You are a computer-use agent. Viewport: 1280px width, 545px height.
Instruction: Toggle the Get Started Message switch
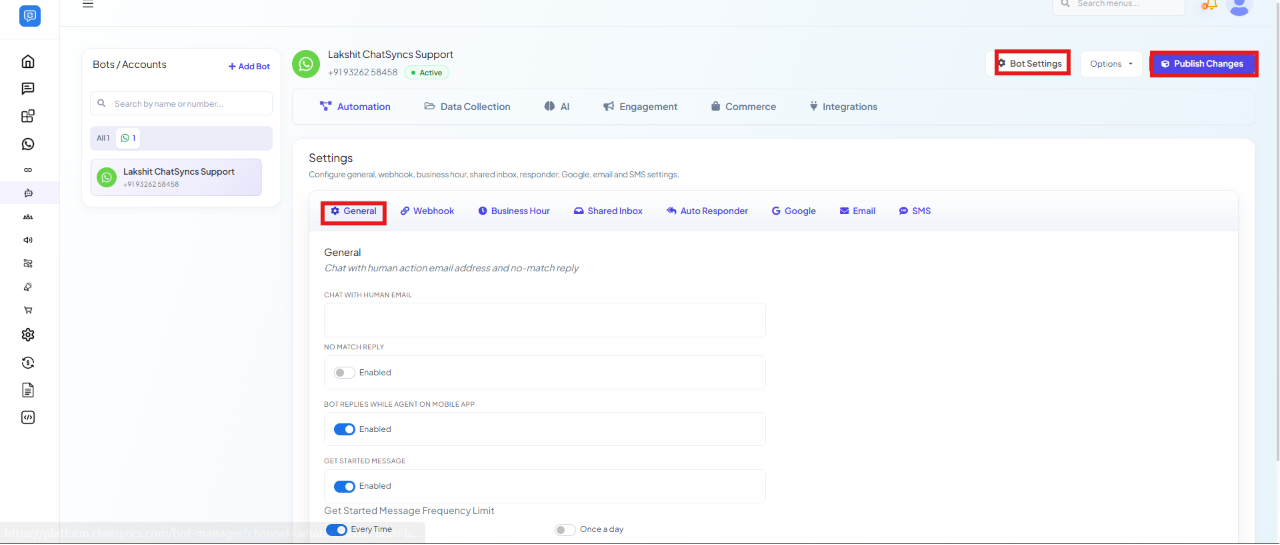point(344,486)
